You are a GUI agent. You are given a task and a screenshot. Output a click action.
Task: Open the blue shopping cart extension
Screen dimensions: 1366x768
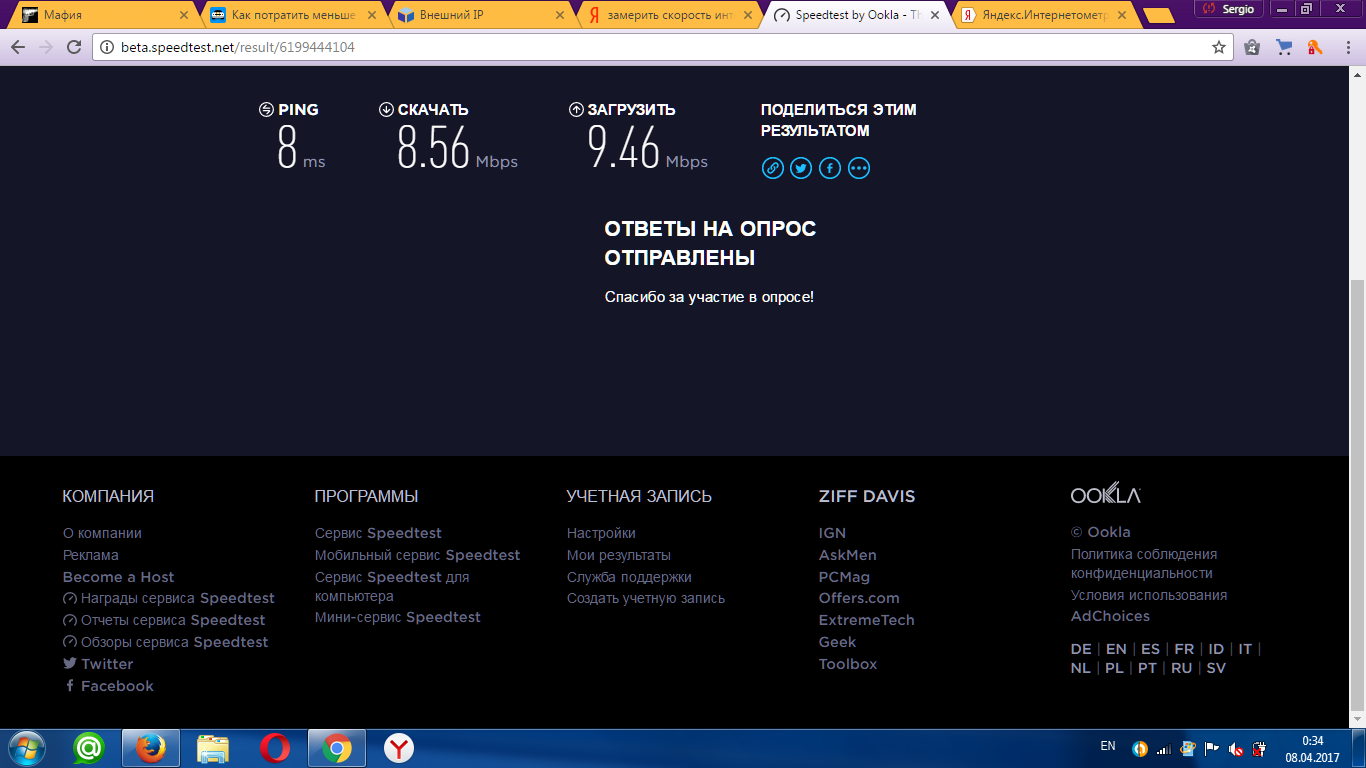[1284, 47]
